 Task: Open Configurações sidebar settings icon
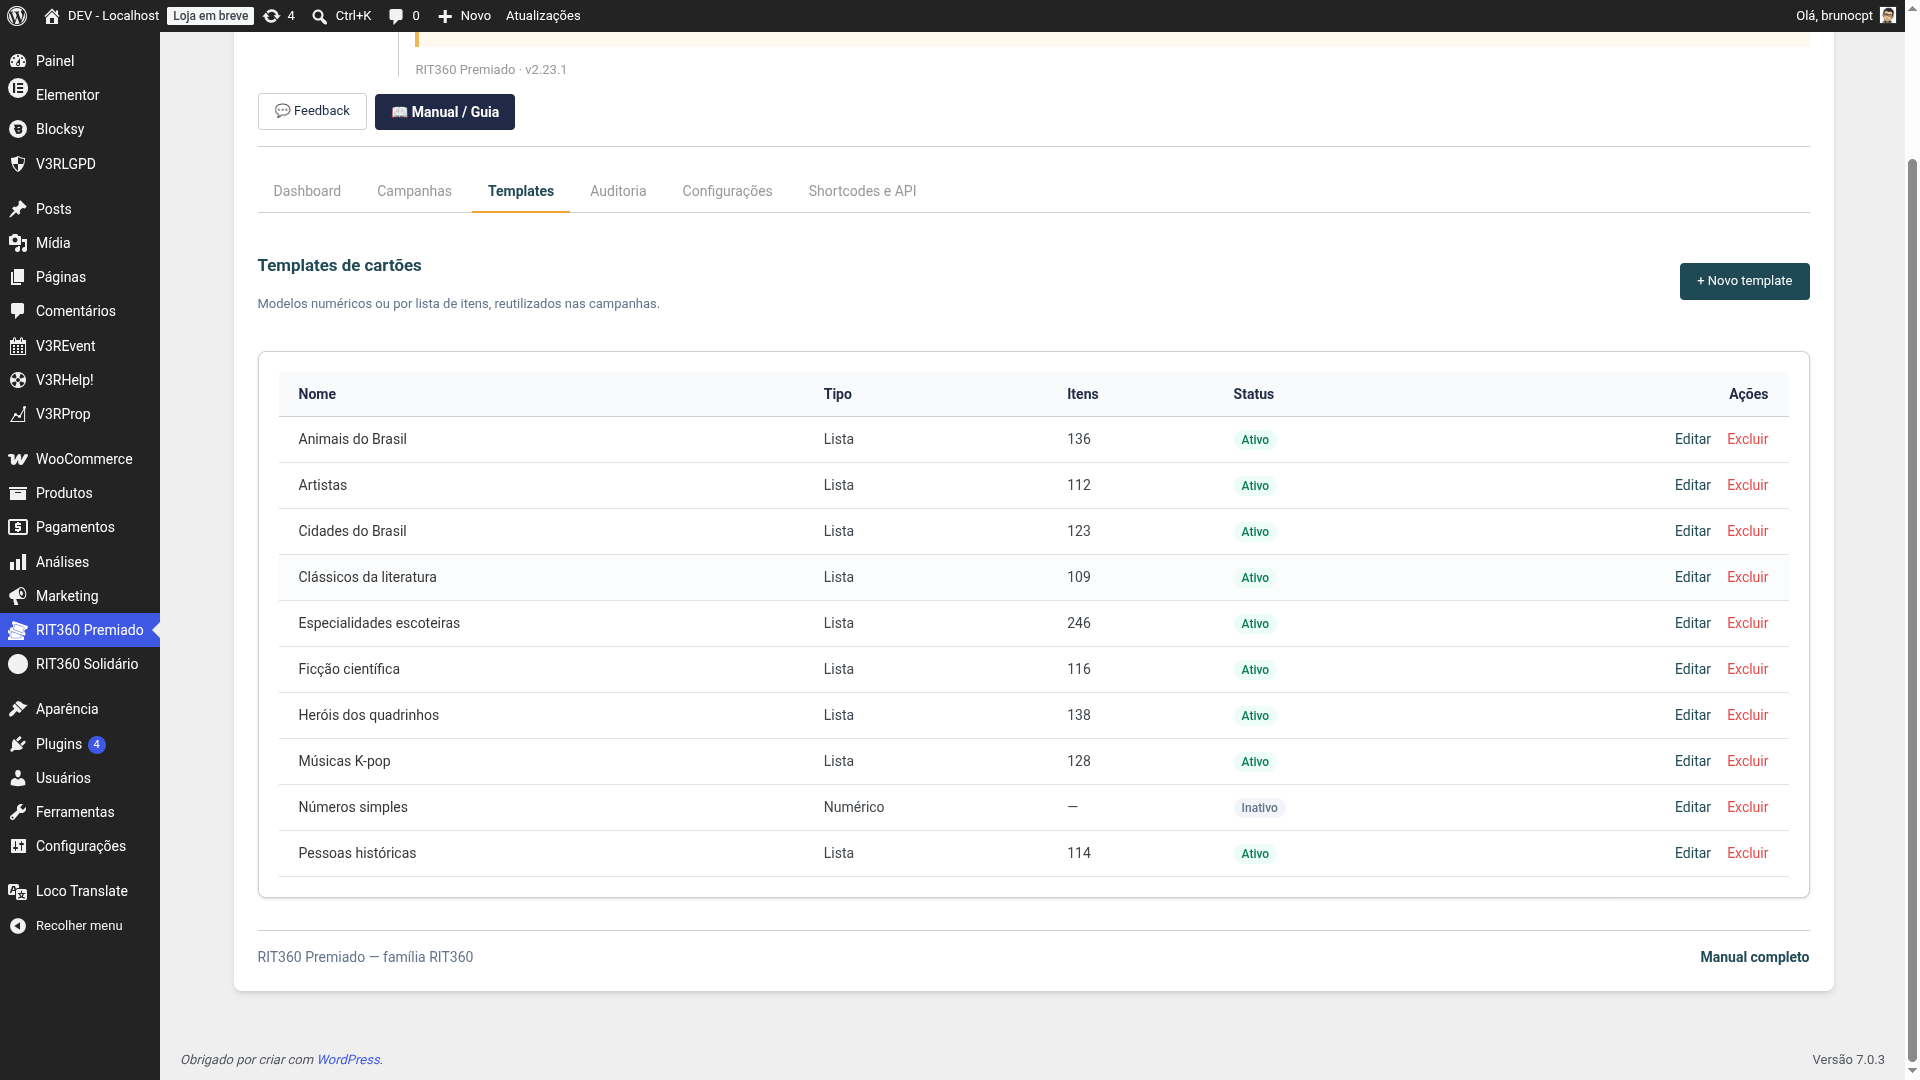[x=18, y=846]
